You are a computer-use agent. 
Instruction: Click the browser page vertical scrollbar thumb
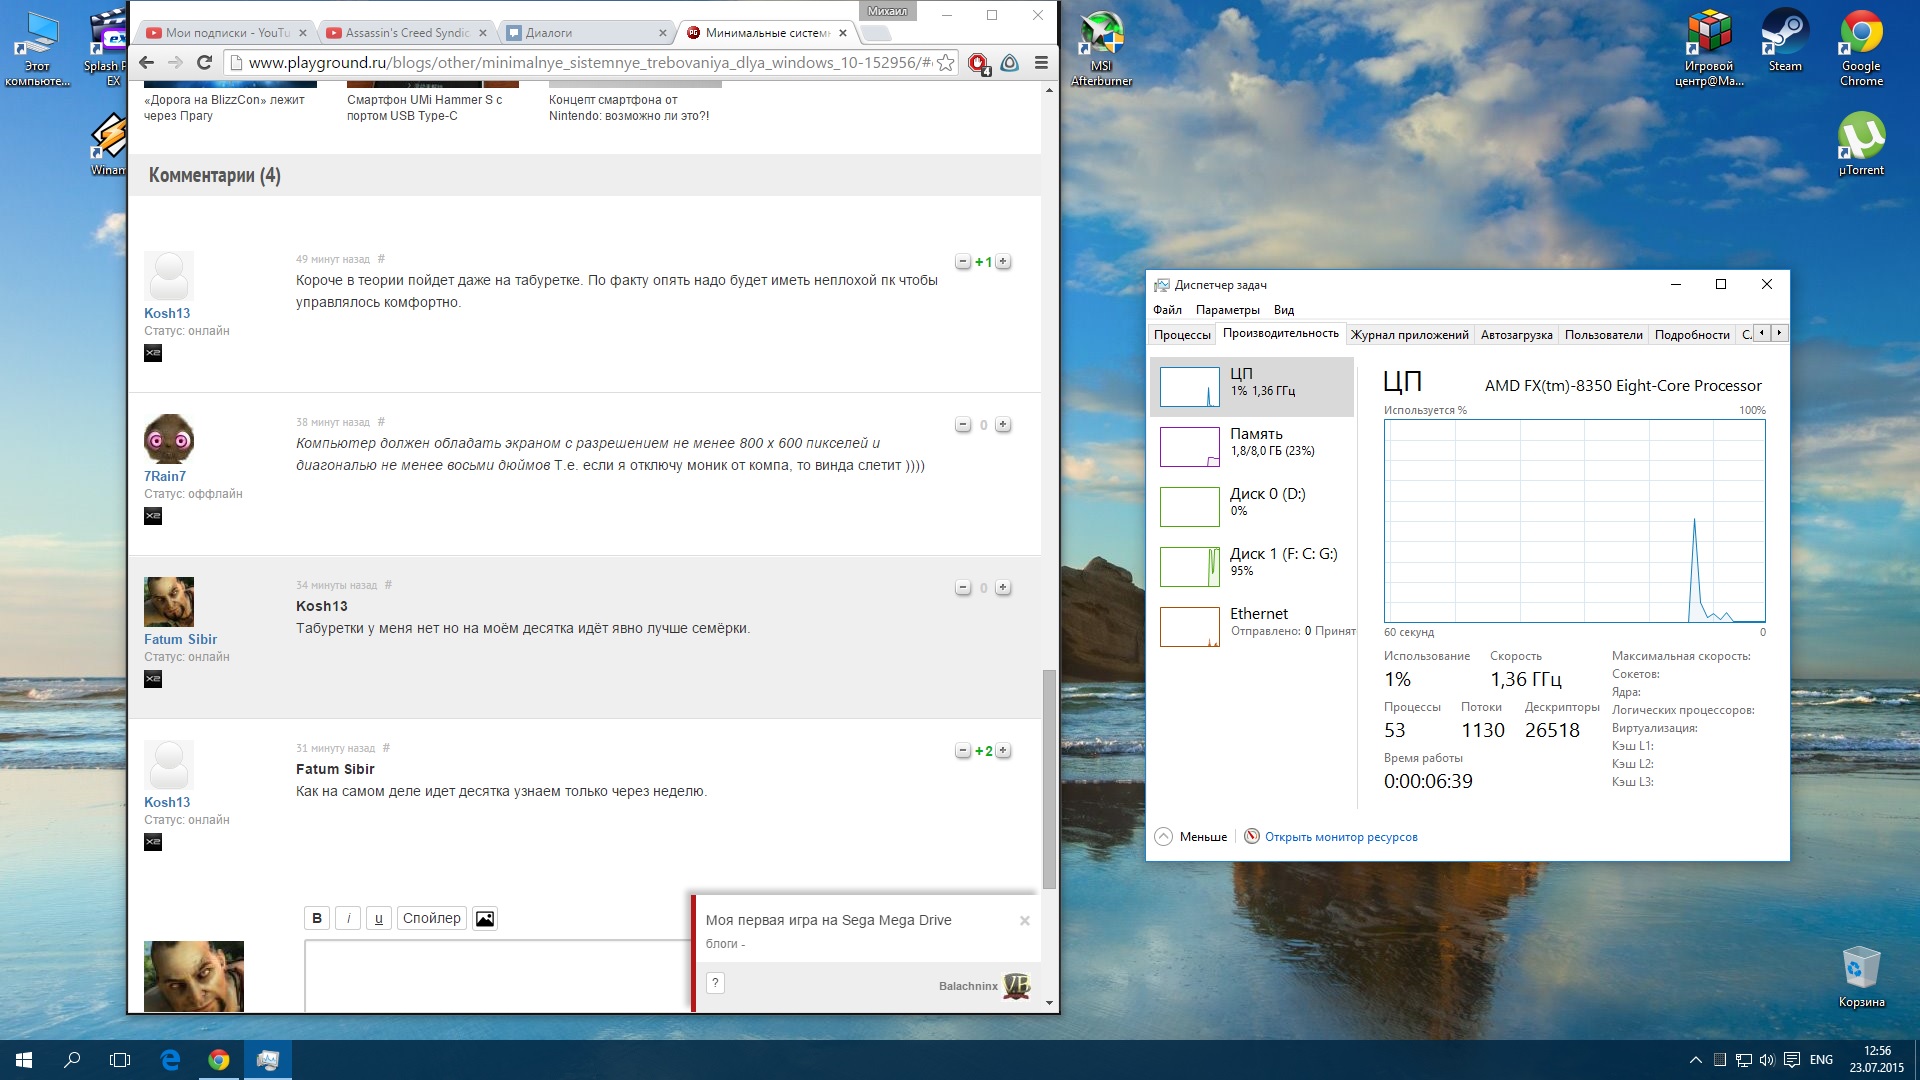pos(1049,778)
